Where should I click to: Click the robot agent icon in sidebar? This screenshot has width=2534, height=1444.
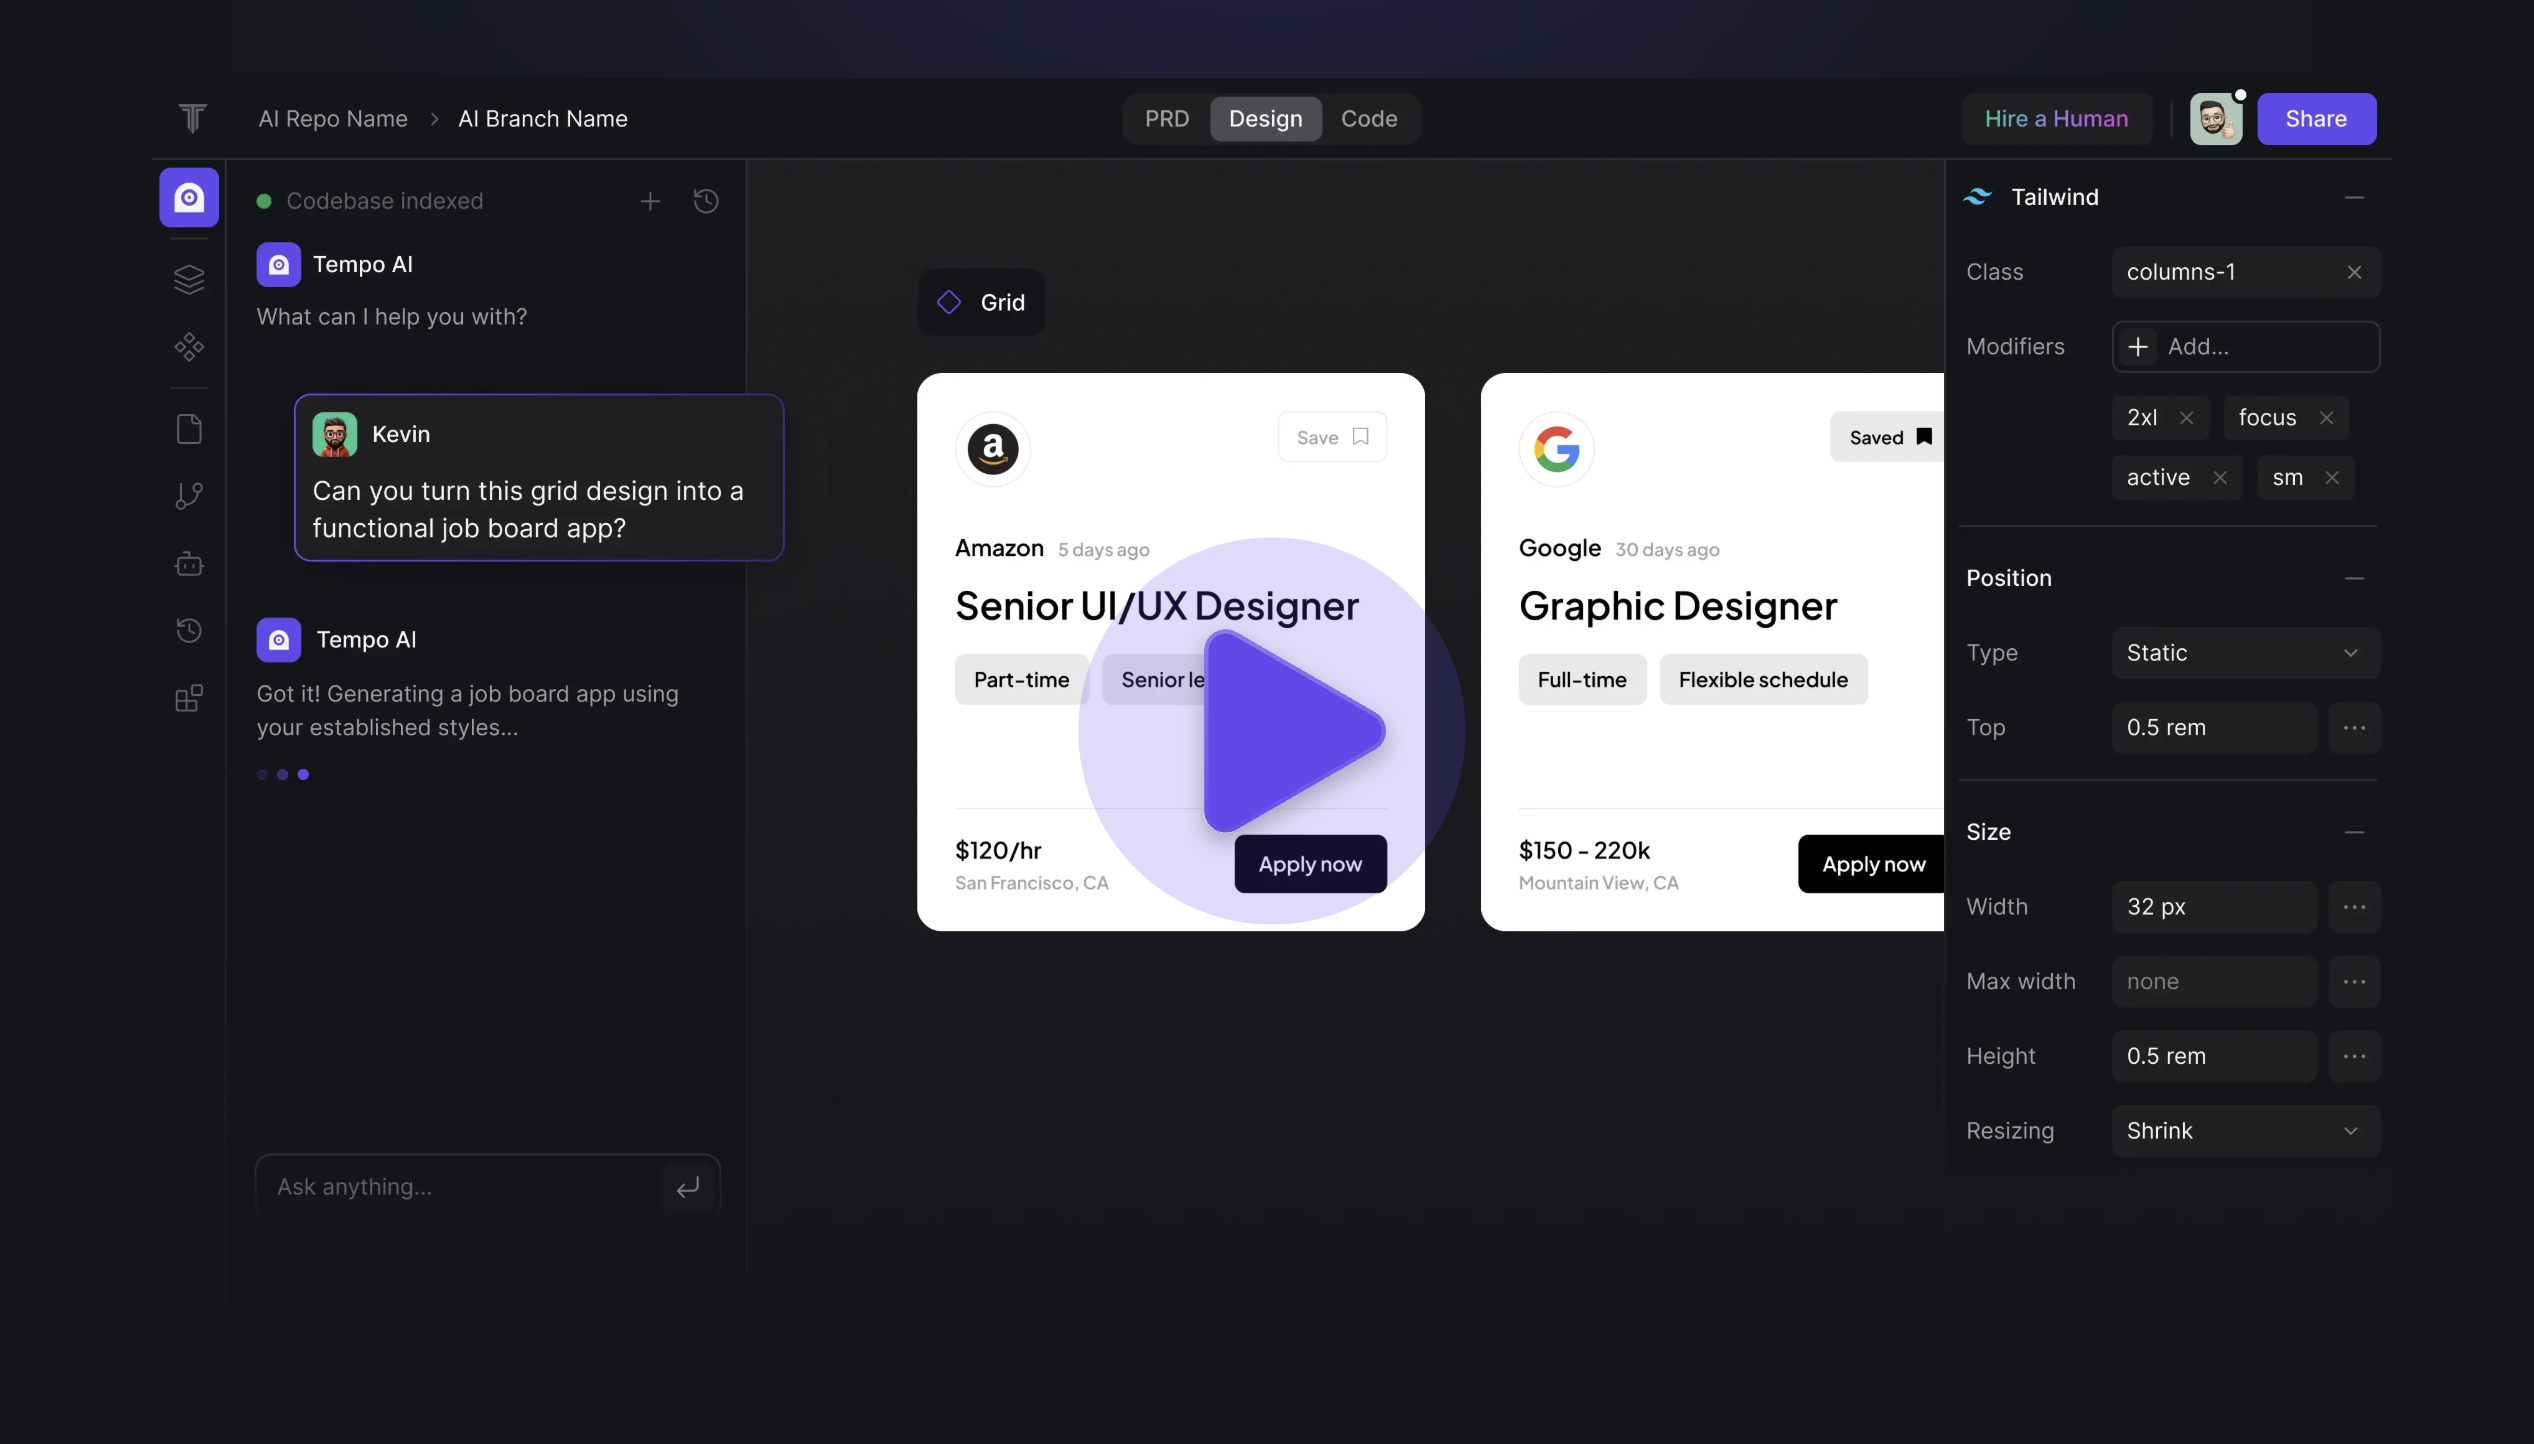[189, 564]
